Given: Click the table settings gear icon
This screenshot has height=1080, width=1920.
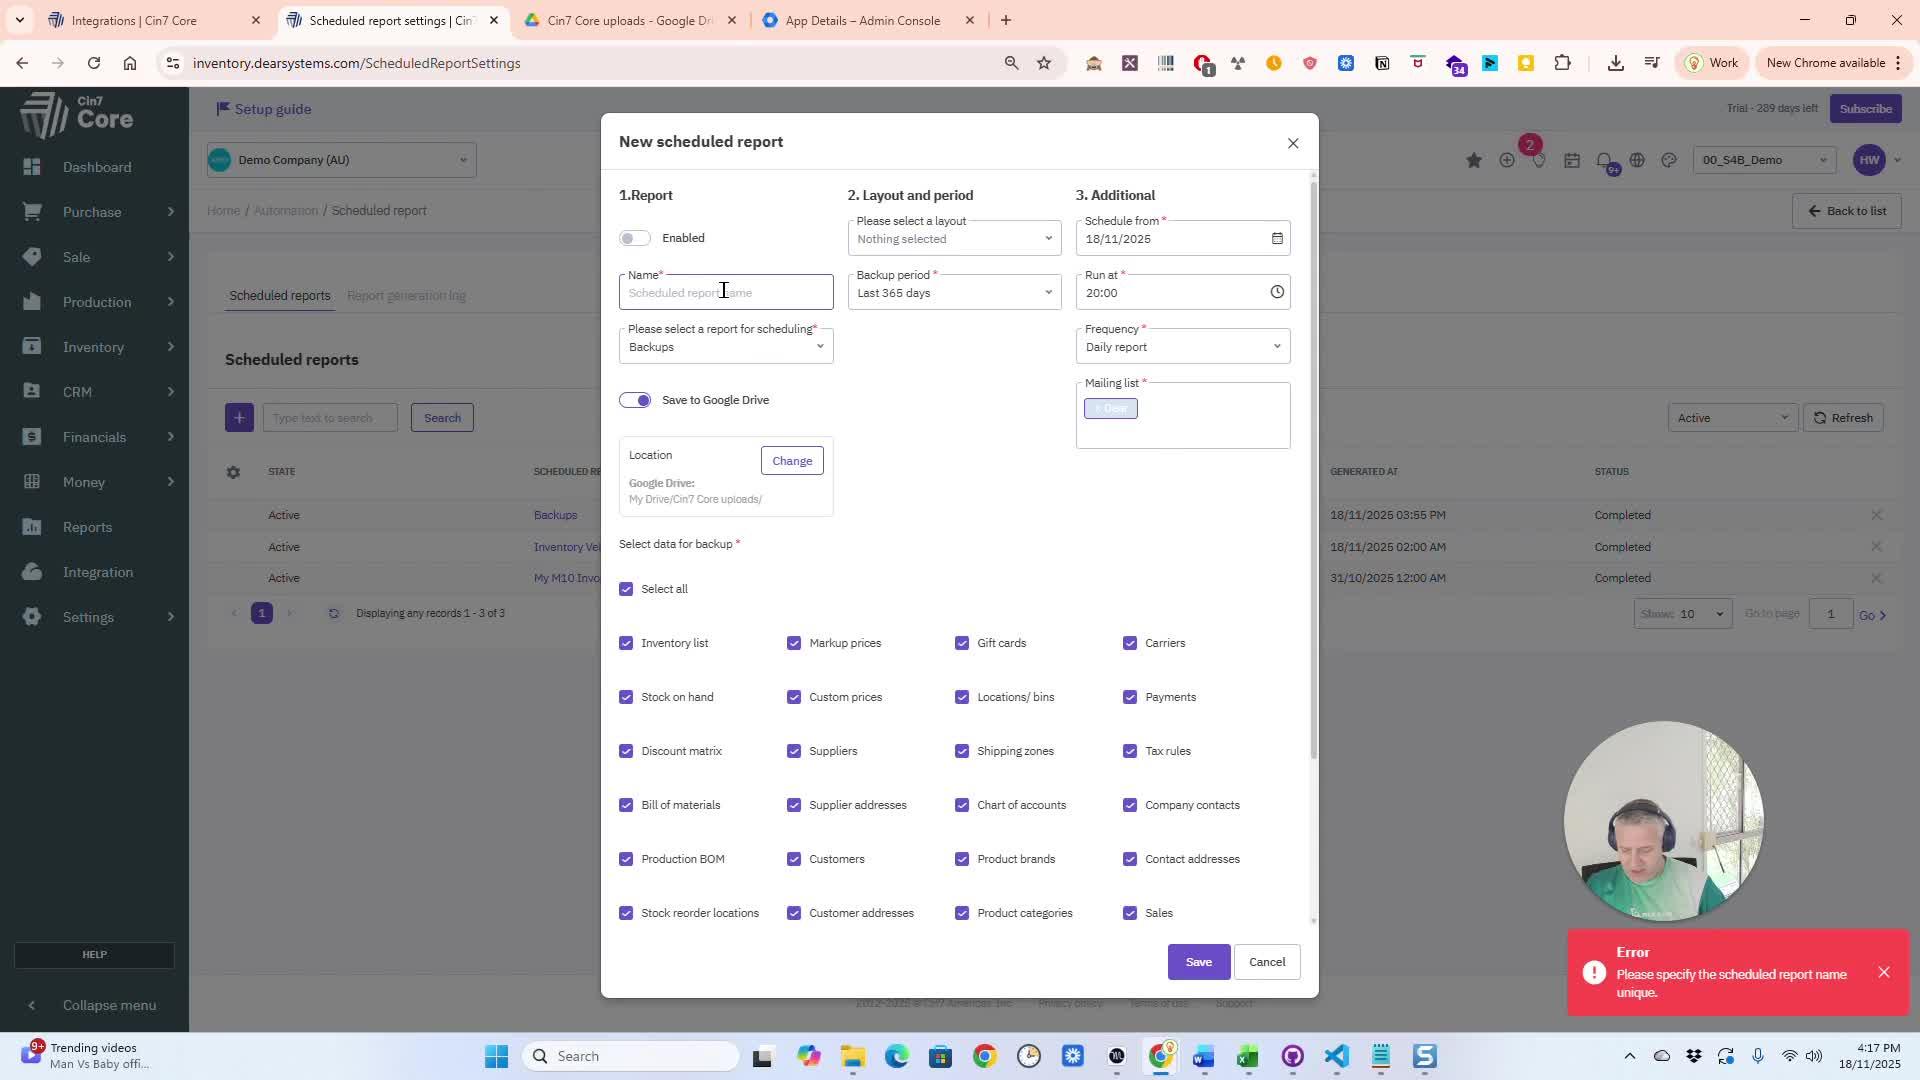Looking at the screenshot, I should pos(233,472).
